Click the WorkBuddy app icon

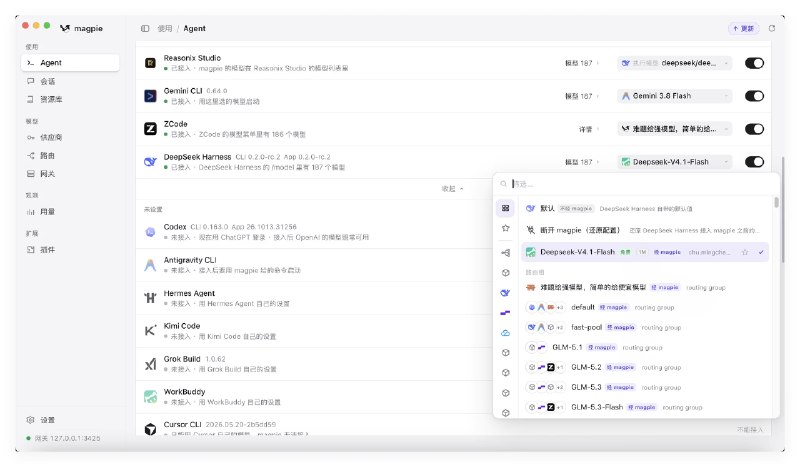click(150, 397)
